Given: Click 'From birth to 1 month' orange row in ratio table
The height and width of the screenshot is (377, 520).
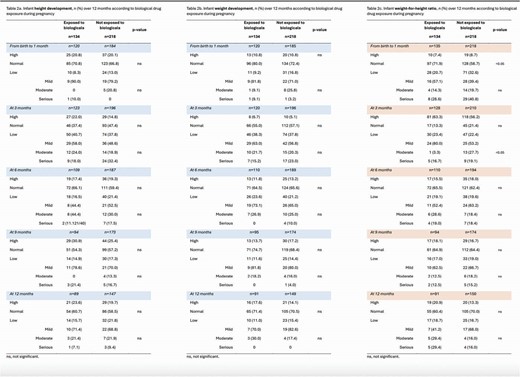Looking at the screenshot, I should (x=439, y=48).
